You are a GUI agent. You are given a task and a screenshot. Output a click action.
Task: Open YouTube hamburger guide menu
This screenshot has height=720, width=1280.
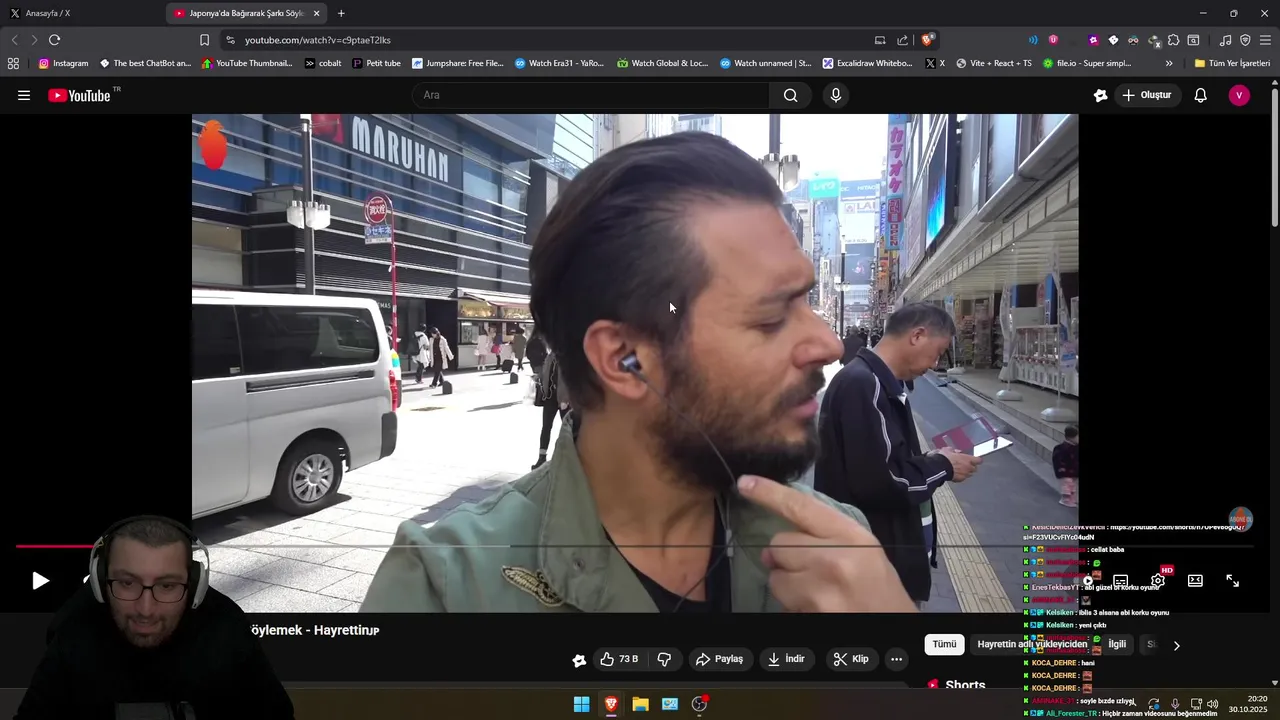click(x=24, y=95)
